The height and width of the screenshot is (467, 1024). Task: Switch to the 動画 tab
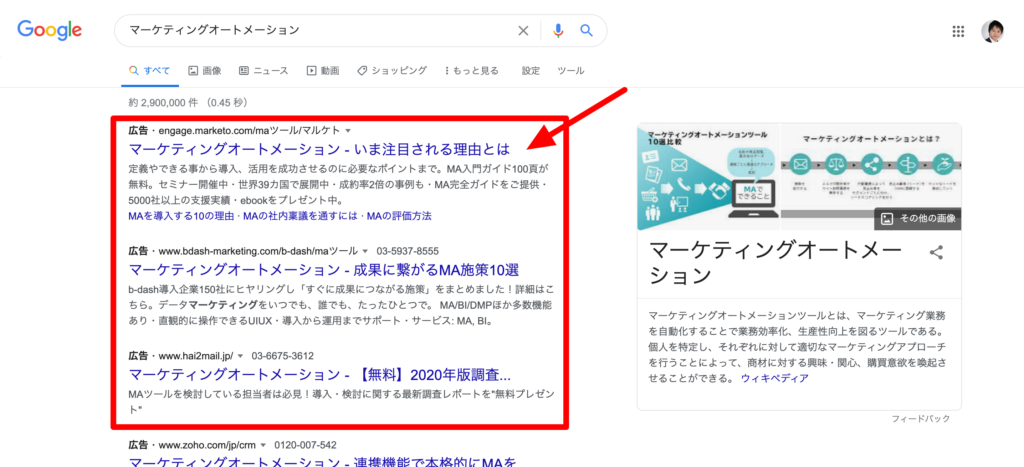[x=323, y=71]
